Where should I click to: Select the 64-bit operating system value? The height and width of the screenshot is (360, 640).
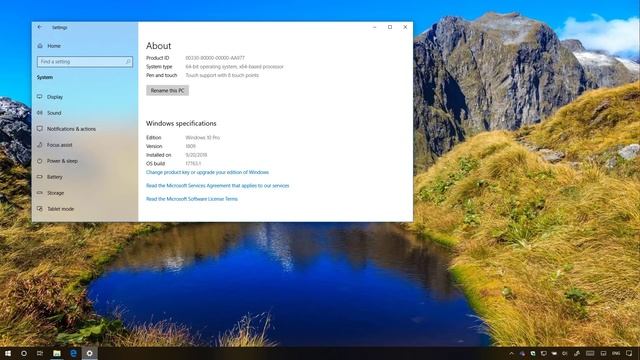pyautogui.click(x=234, y=67)
